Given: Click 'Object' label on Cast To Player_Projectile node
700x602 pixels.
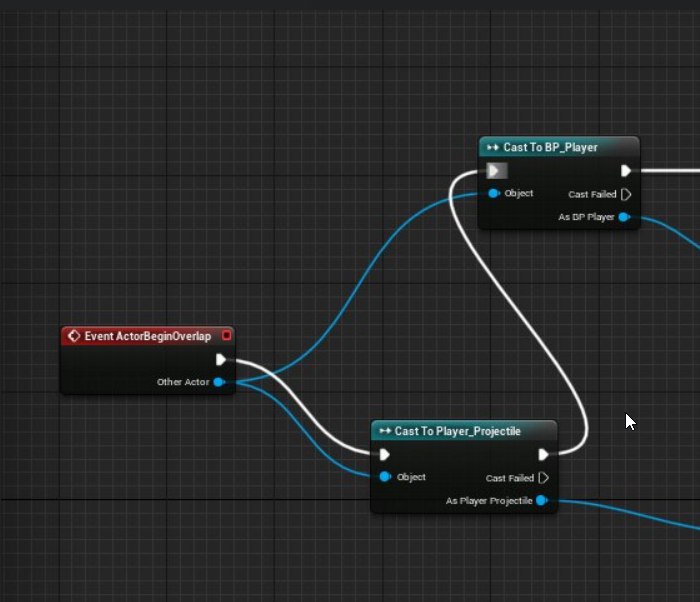Looking at the screenshot, I should tap(411, 477).
